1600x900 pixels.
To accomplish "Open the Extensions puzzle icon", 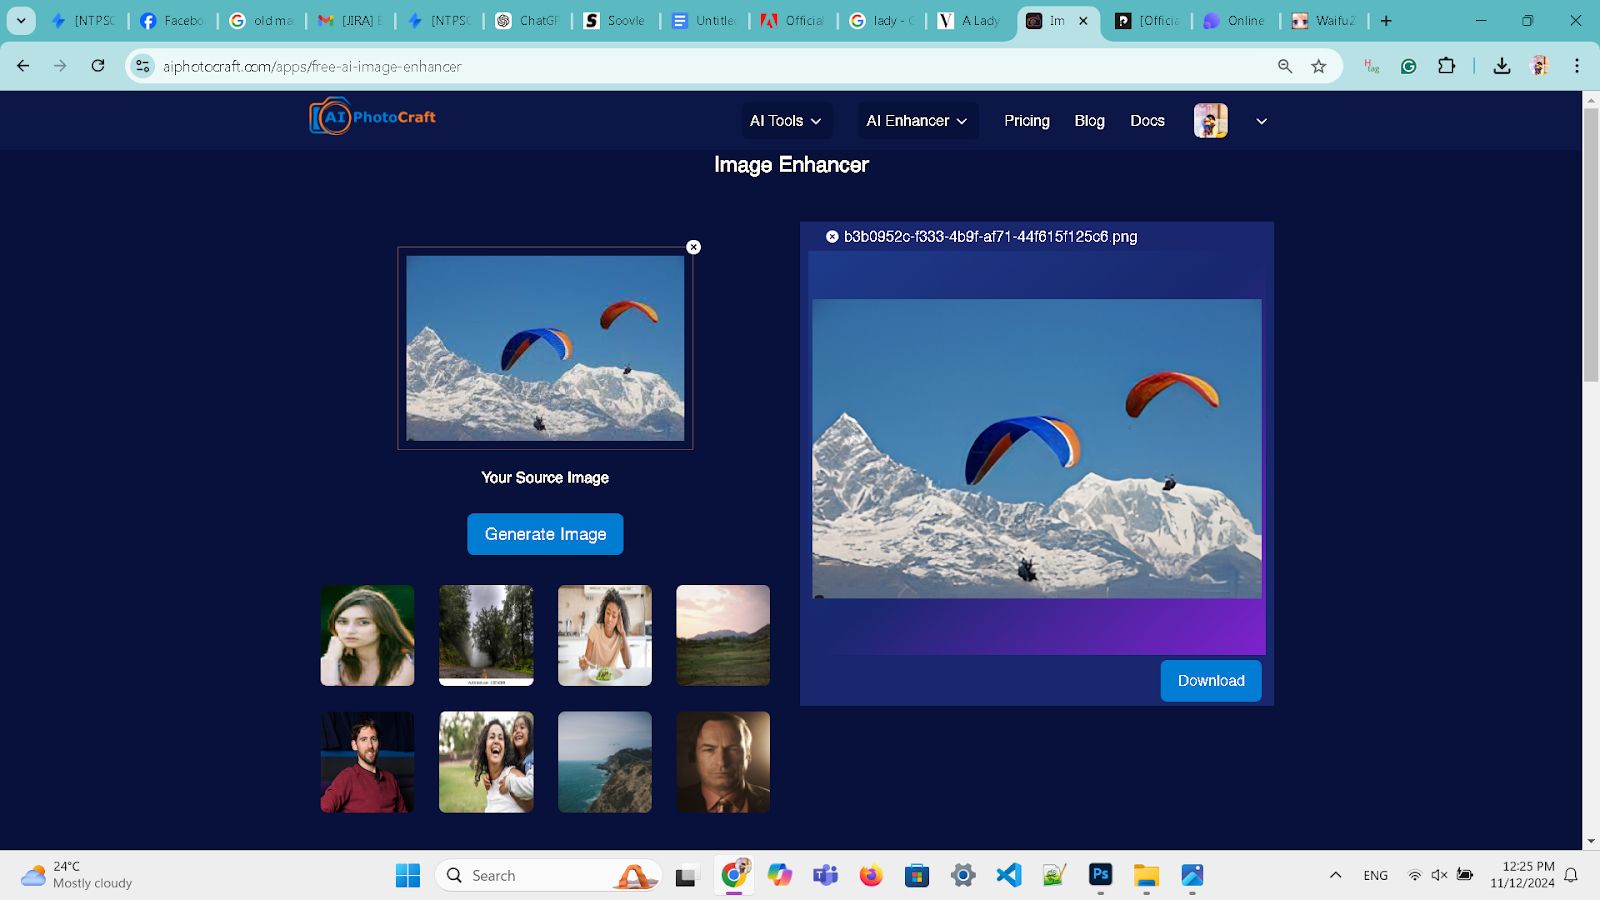I will coord(1447,66).
